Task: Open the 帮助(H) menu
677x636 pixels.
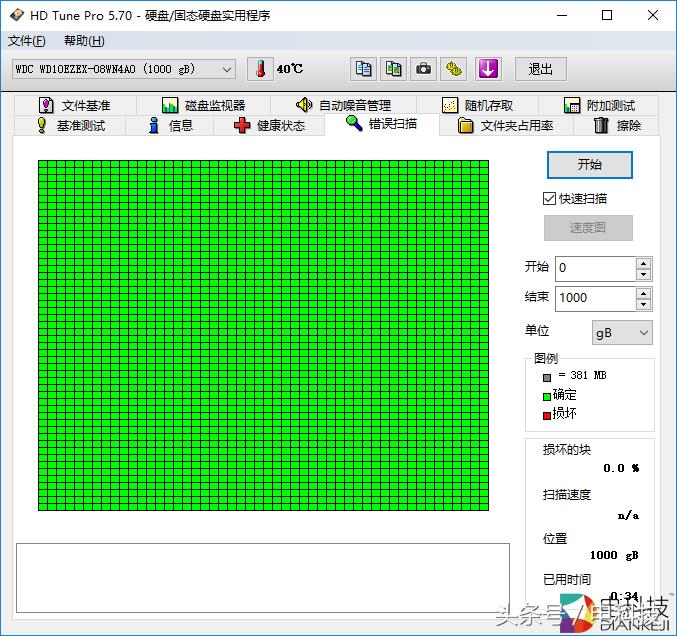Action: click(84, 41)
